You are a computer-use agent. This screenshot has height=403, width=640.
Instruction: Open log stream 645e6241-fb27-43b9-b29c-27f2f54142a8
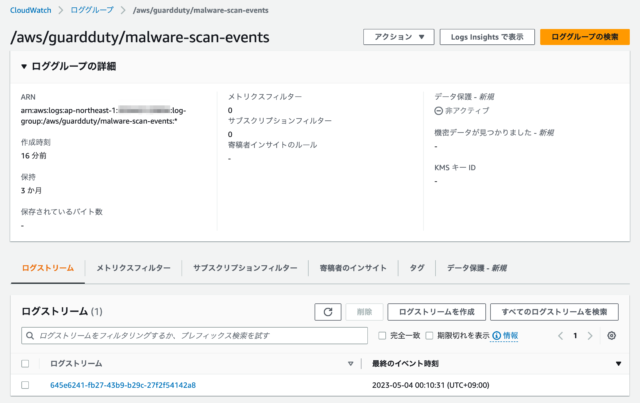tap(123, 385)
